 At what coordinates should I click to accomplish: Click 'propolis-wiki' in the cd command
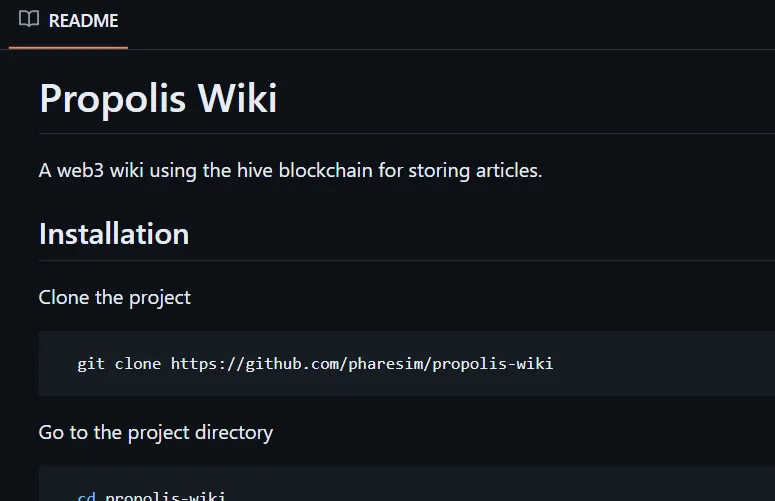point(166,496)
